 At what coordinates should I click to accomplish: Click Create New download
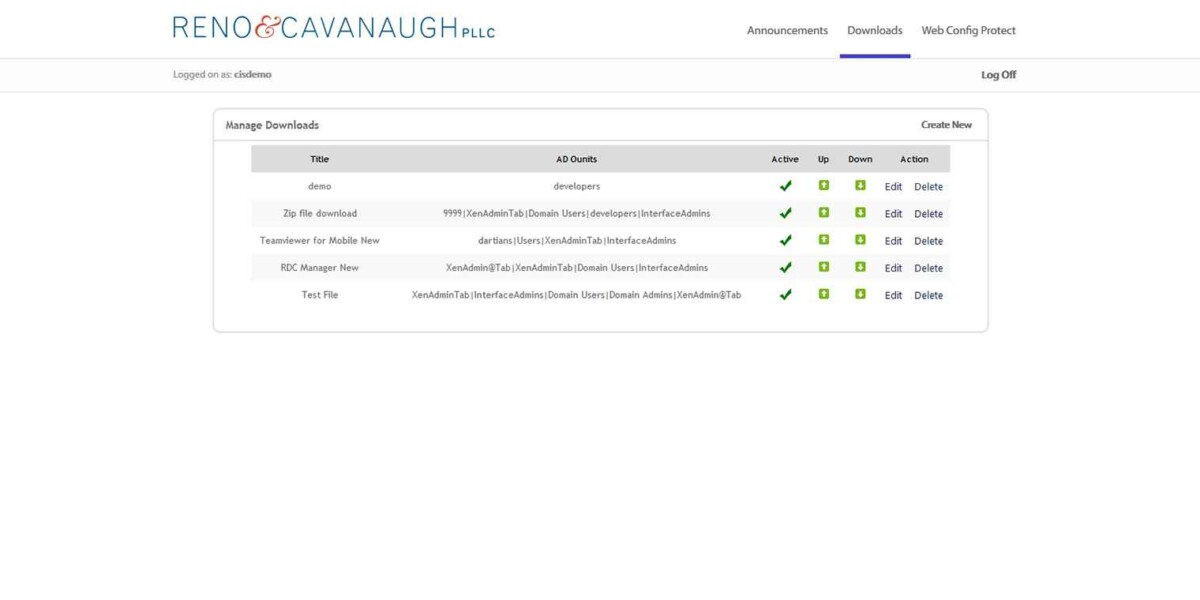(x=946, y=124)
